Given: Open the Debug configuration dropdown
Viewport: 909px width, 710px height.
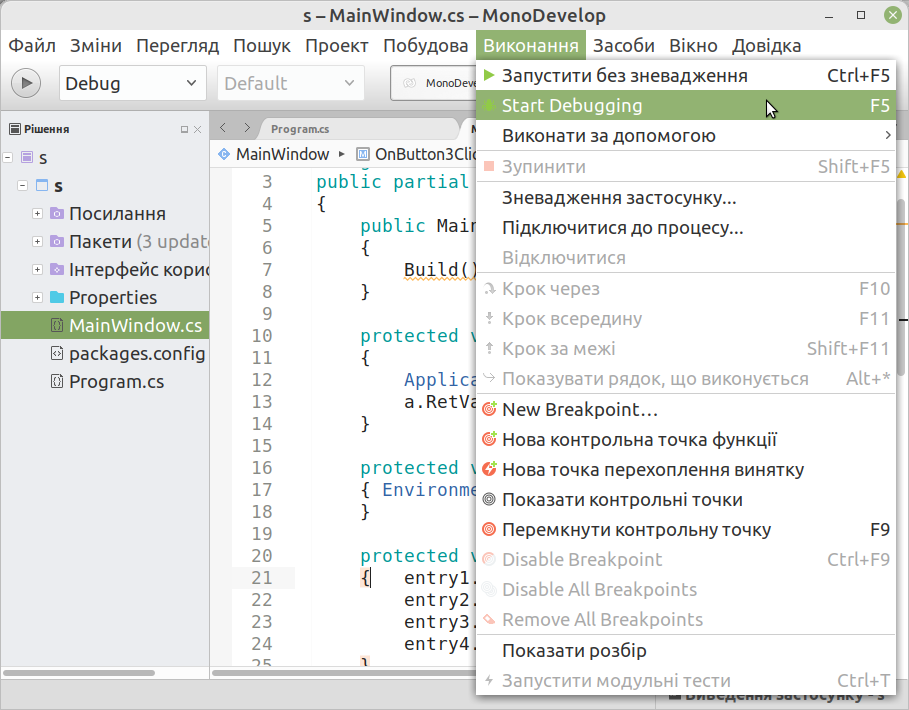Looking at the screenshot, I should pos(133,83).
